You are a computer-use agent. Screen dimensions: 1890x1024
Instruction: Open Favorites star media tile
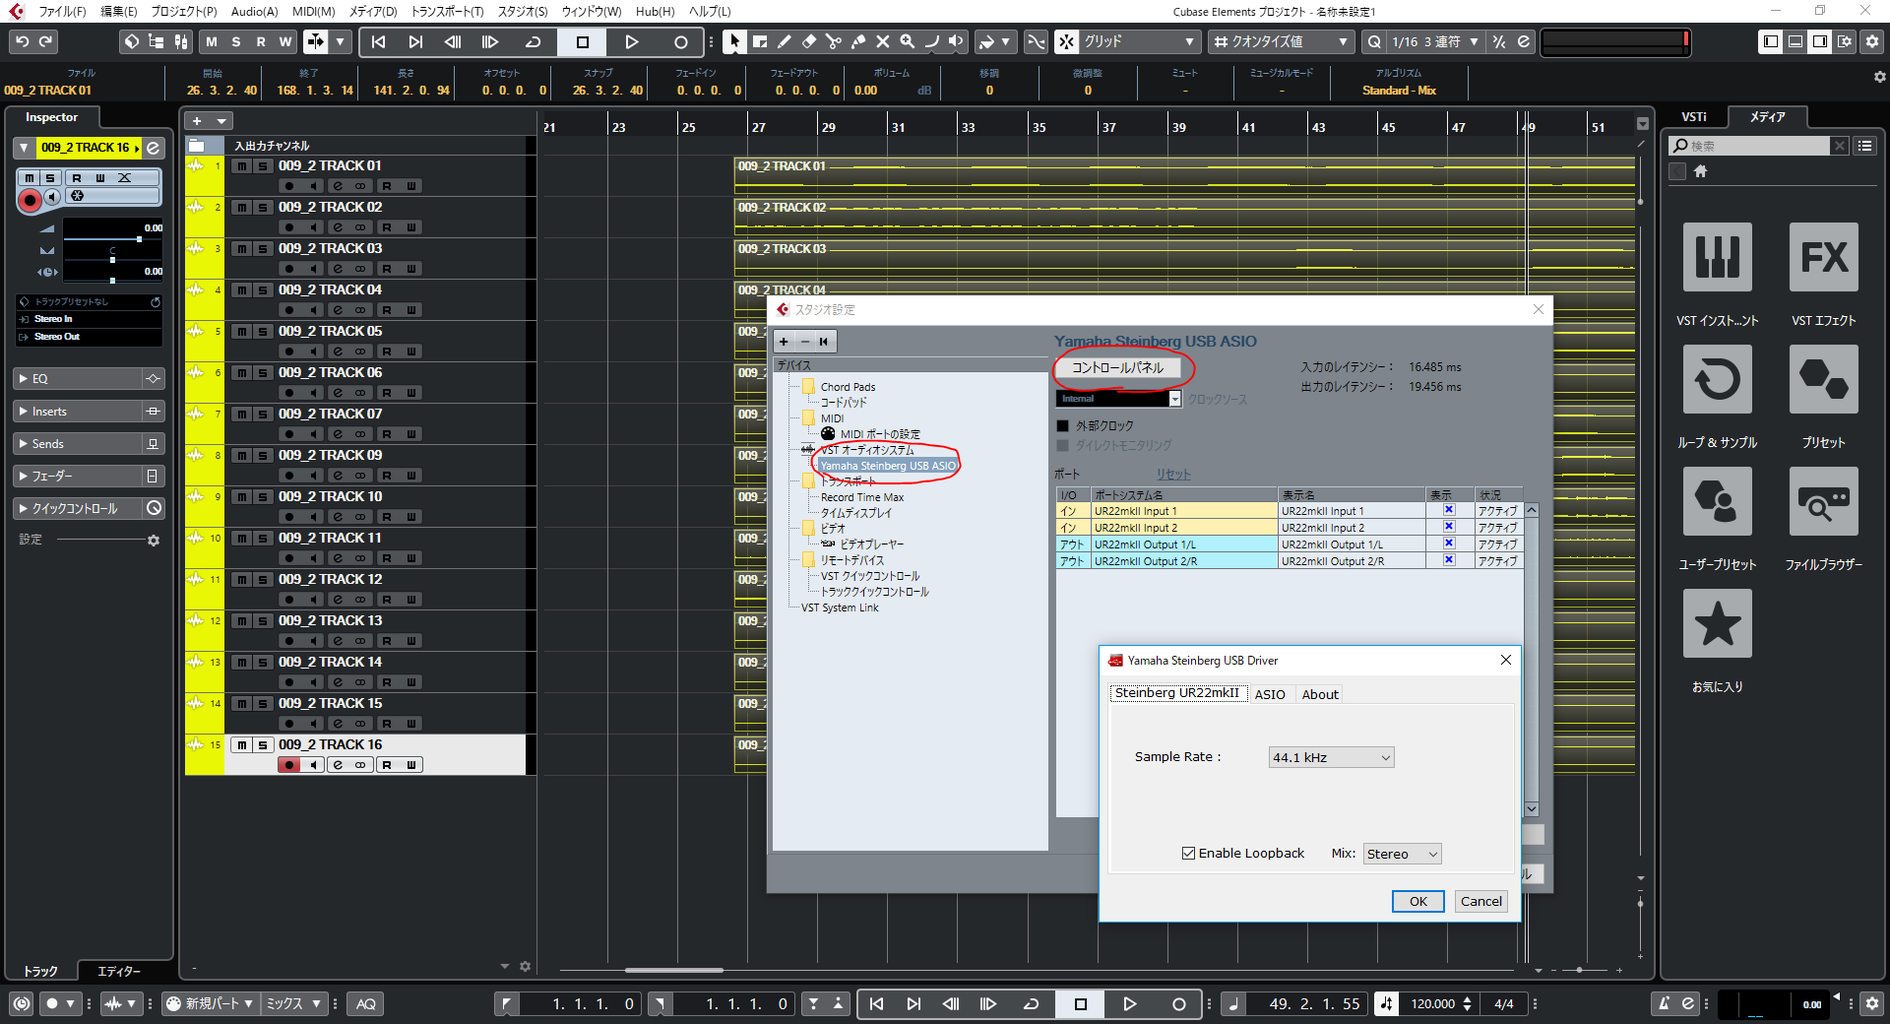click(1717, 623)
